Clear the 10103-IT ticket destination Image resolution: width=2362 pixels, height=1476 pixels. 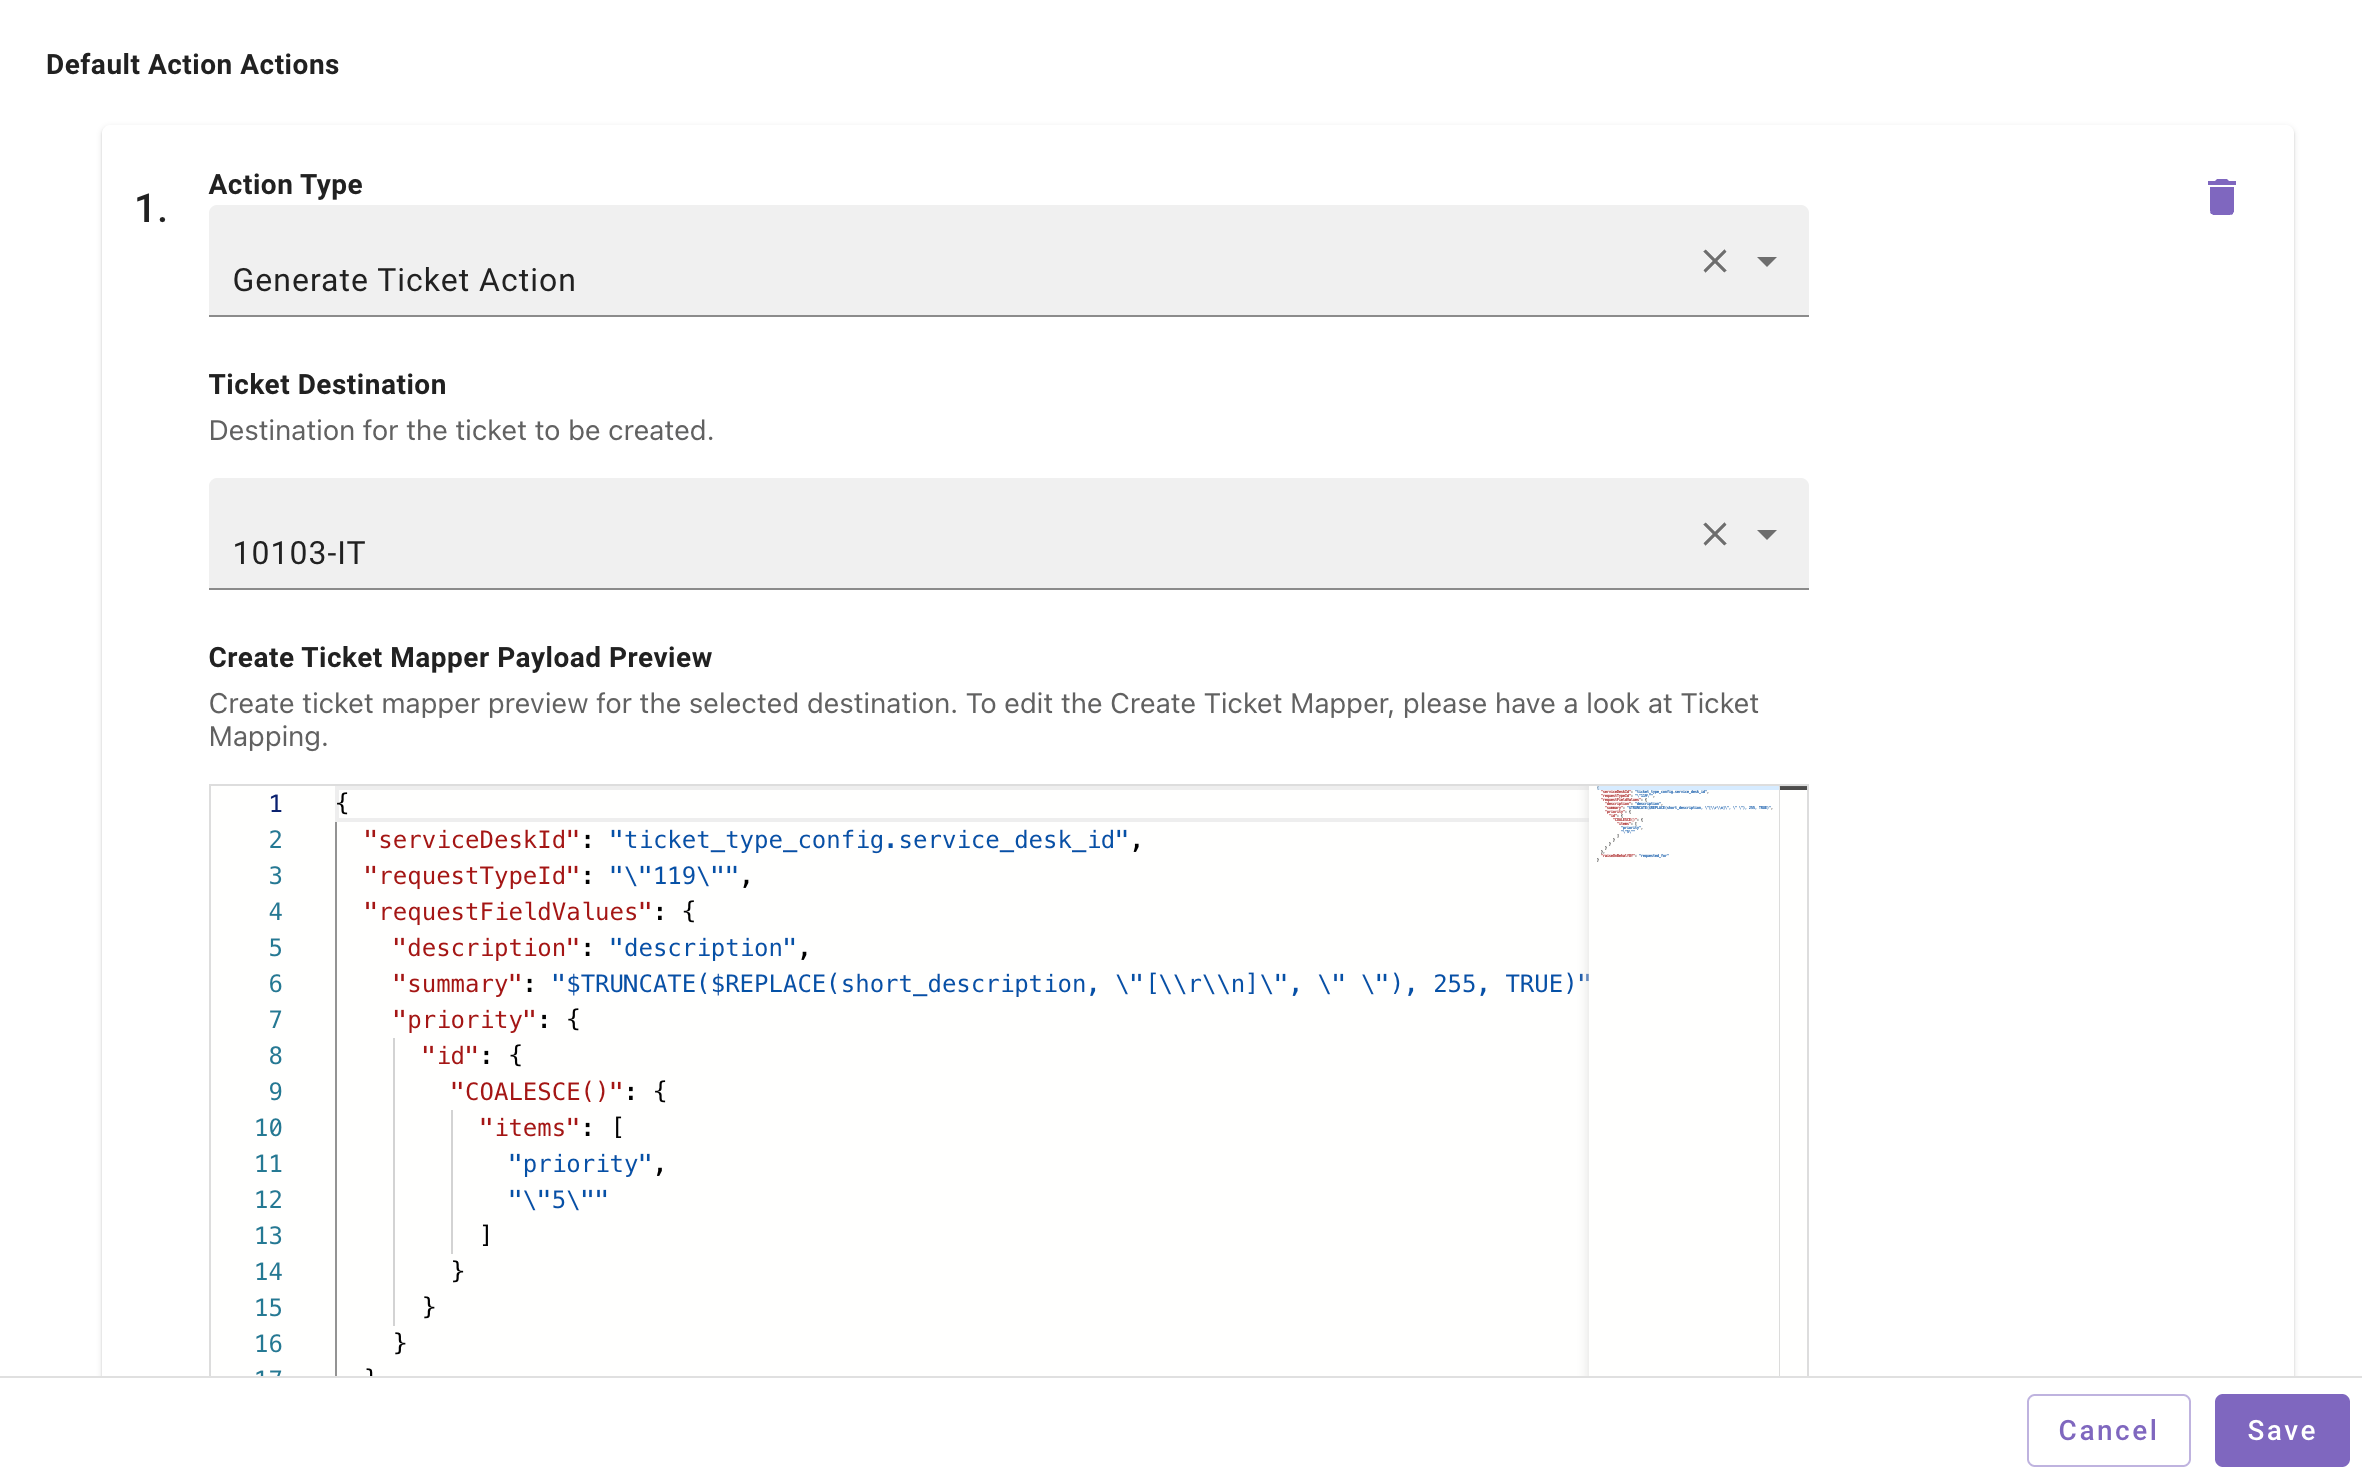pyautogui.click(x=1714, y=534)
